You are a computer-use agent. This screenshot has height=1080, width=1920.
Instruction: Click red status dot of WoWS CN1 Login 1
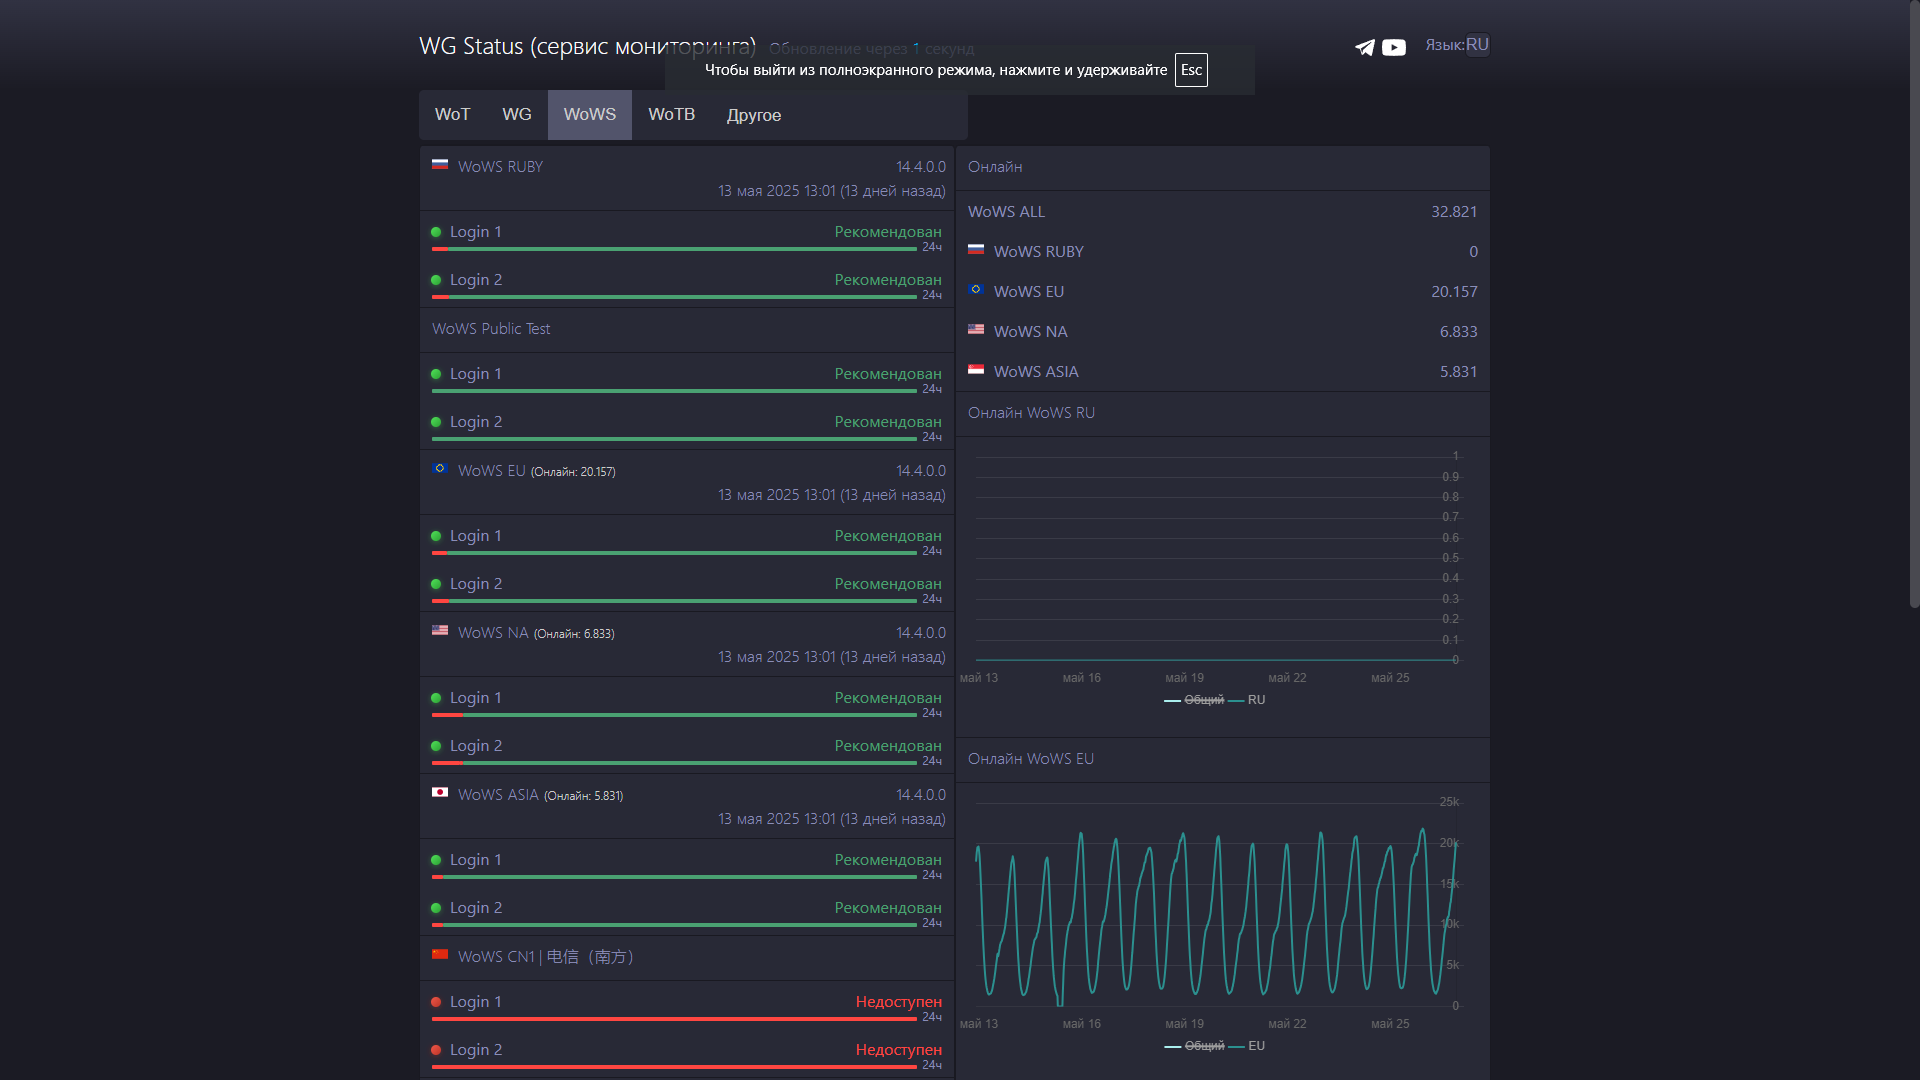[x=436, y=1002]
